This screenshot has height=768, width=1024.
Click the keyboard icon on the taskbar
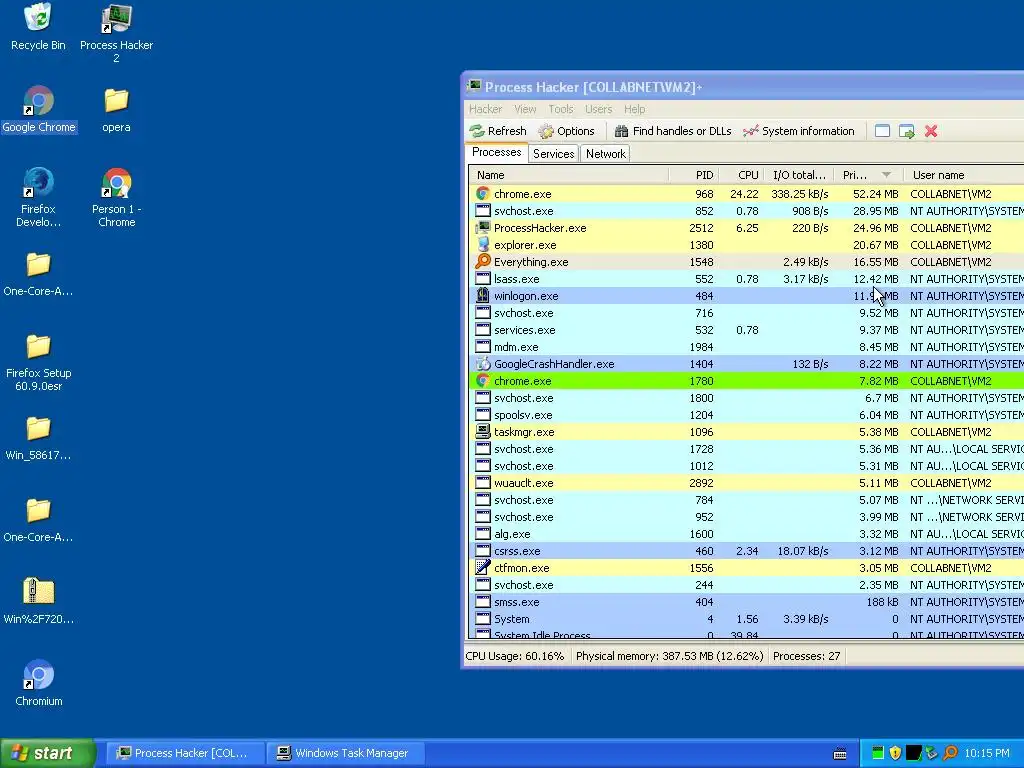click(x=840, y=754)
